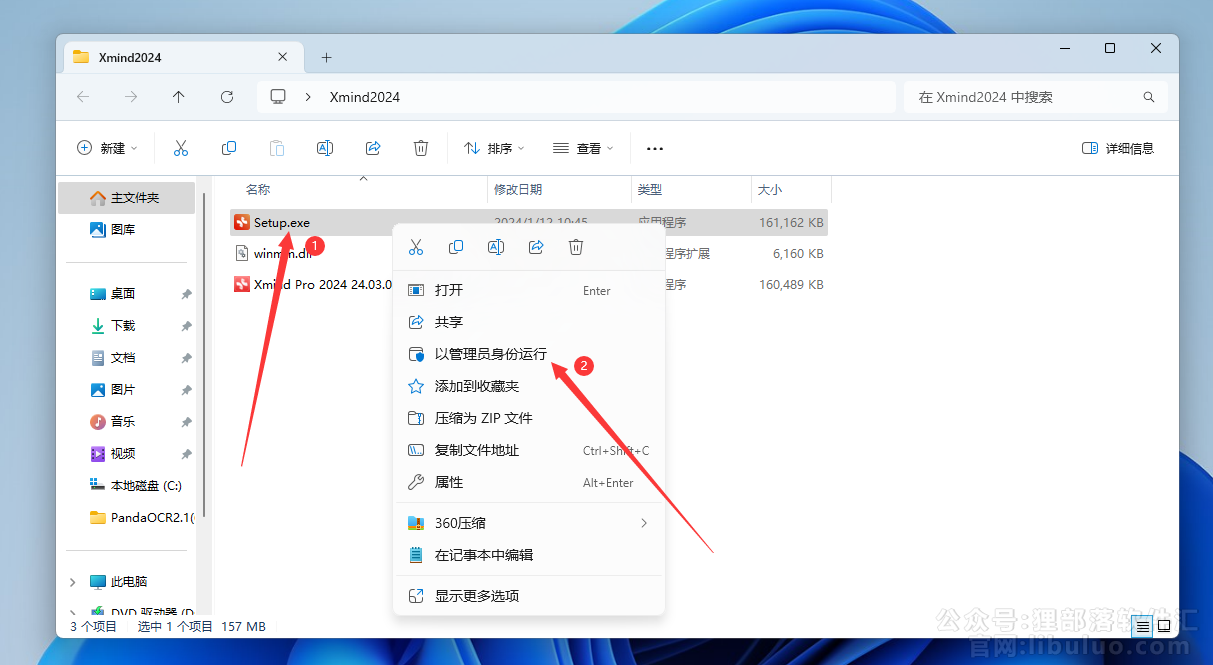This screenshot has height=665, width=1213.
Task: Choose 以管理员身份运行
Action: 529,354
